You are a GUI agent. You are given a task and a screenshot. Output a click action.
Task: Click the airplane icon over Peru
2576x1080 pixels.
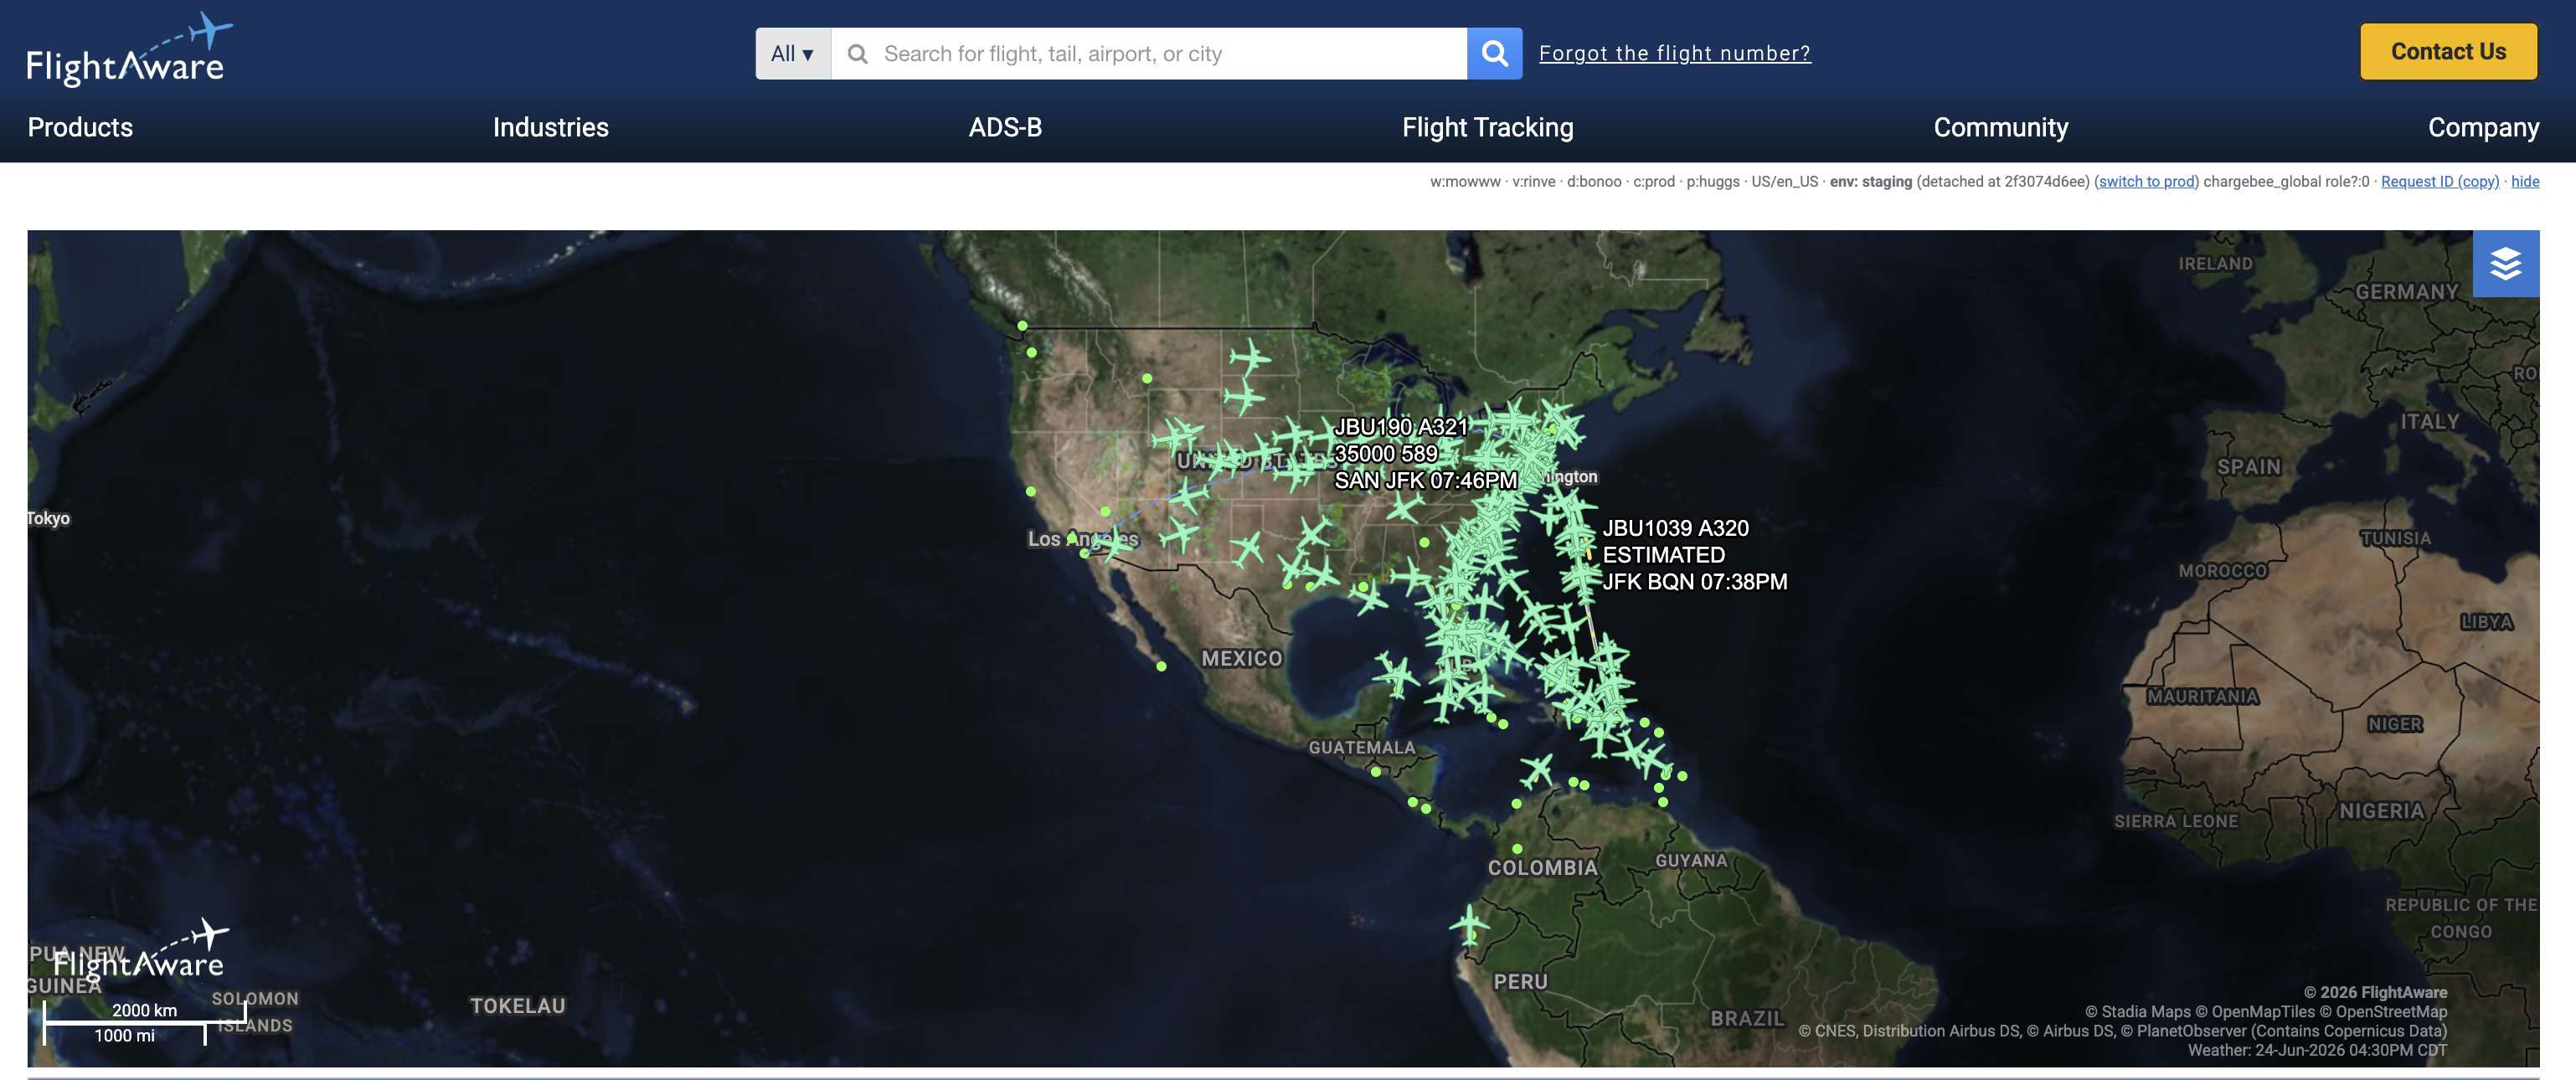click(x=1469, y=925)
